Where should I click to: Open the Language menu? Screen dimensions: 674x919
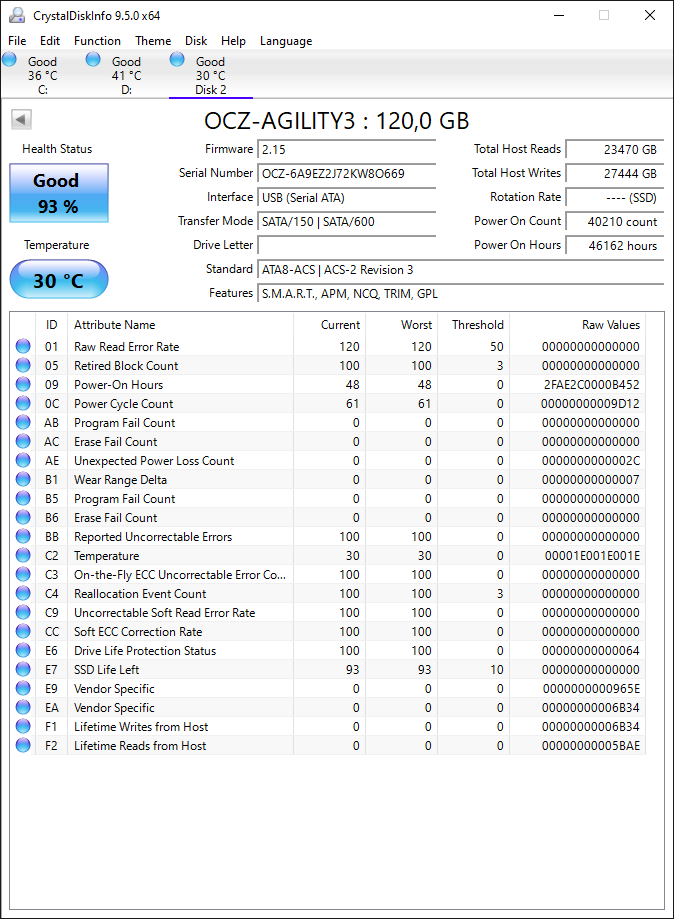[x=286, y=40]
